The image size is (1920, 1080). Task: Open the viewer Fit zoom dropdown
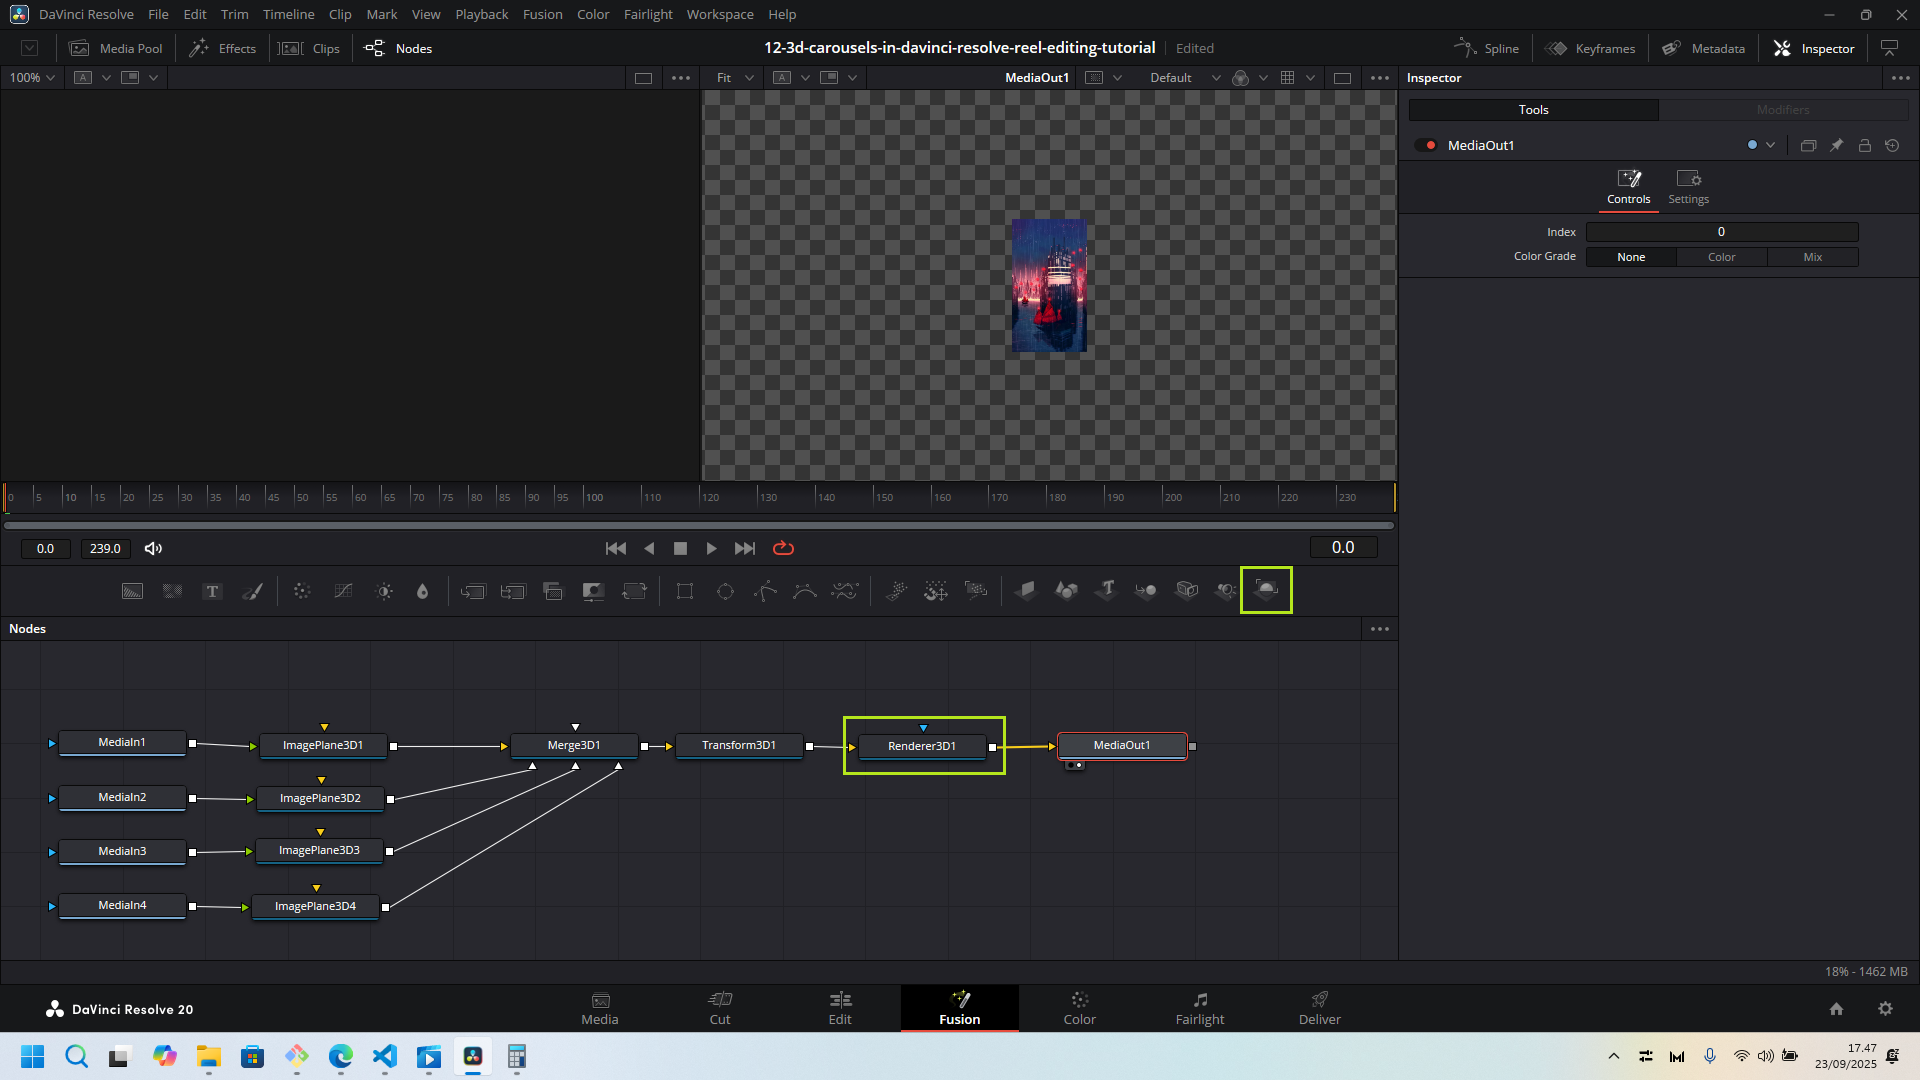click(734, 78)
